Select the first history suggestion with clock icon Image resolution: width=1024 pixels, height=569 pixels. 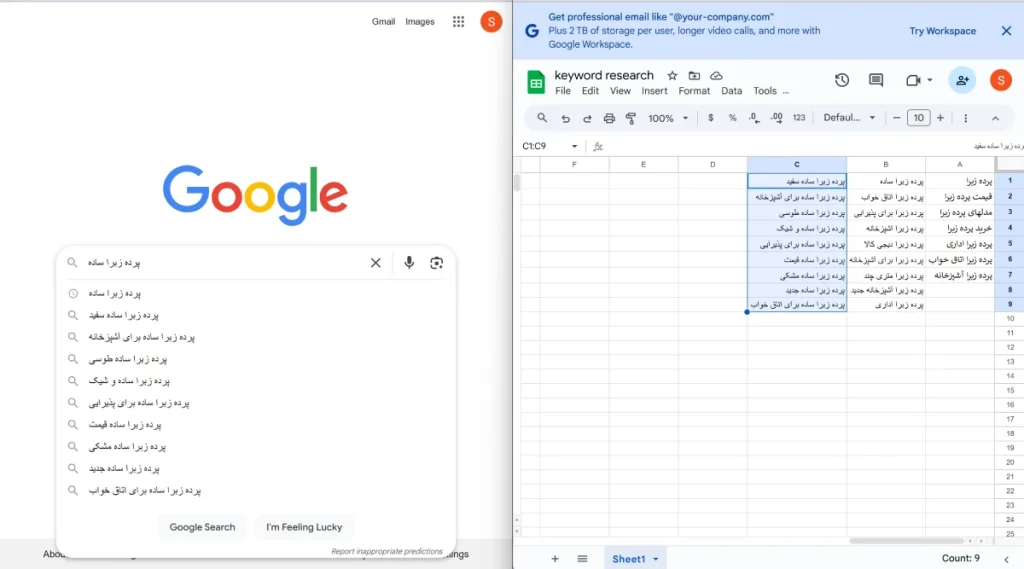(255, 293)
